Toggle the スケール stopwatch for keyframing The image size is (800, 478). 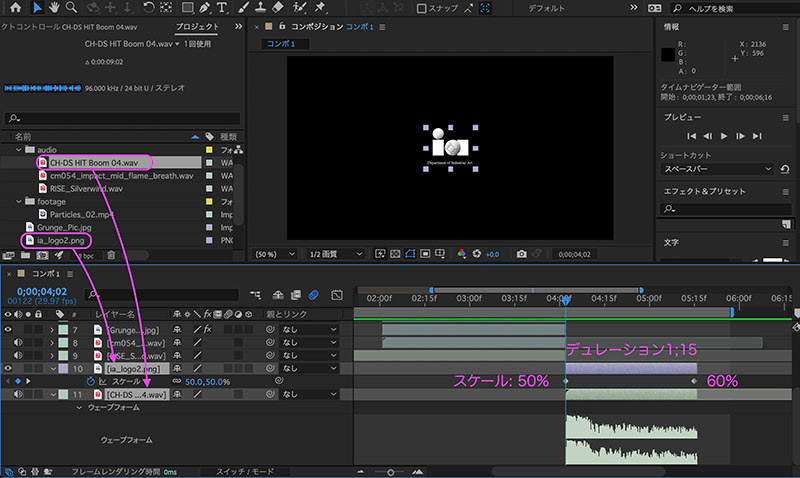91,381
